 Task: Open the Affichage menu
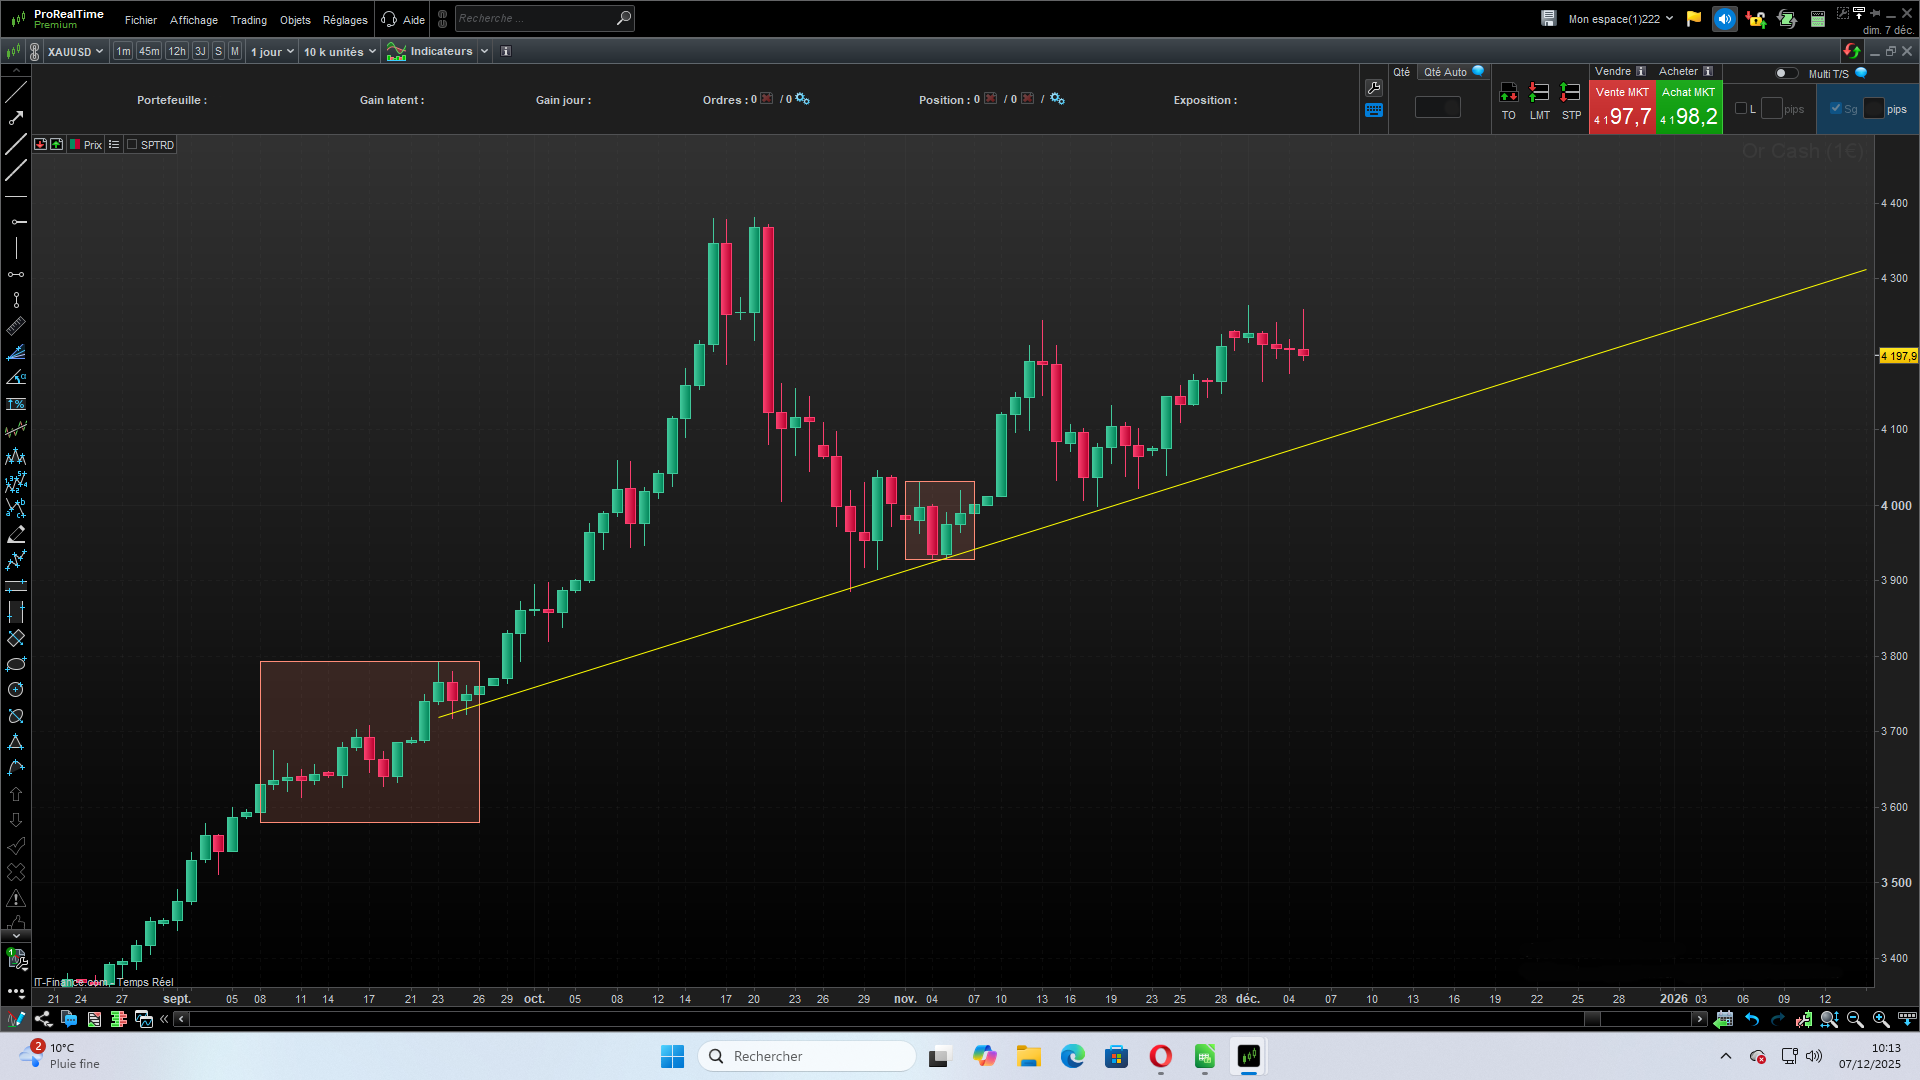point(193,20)
